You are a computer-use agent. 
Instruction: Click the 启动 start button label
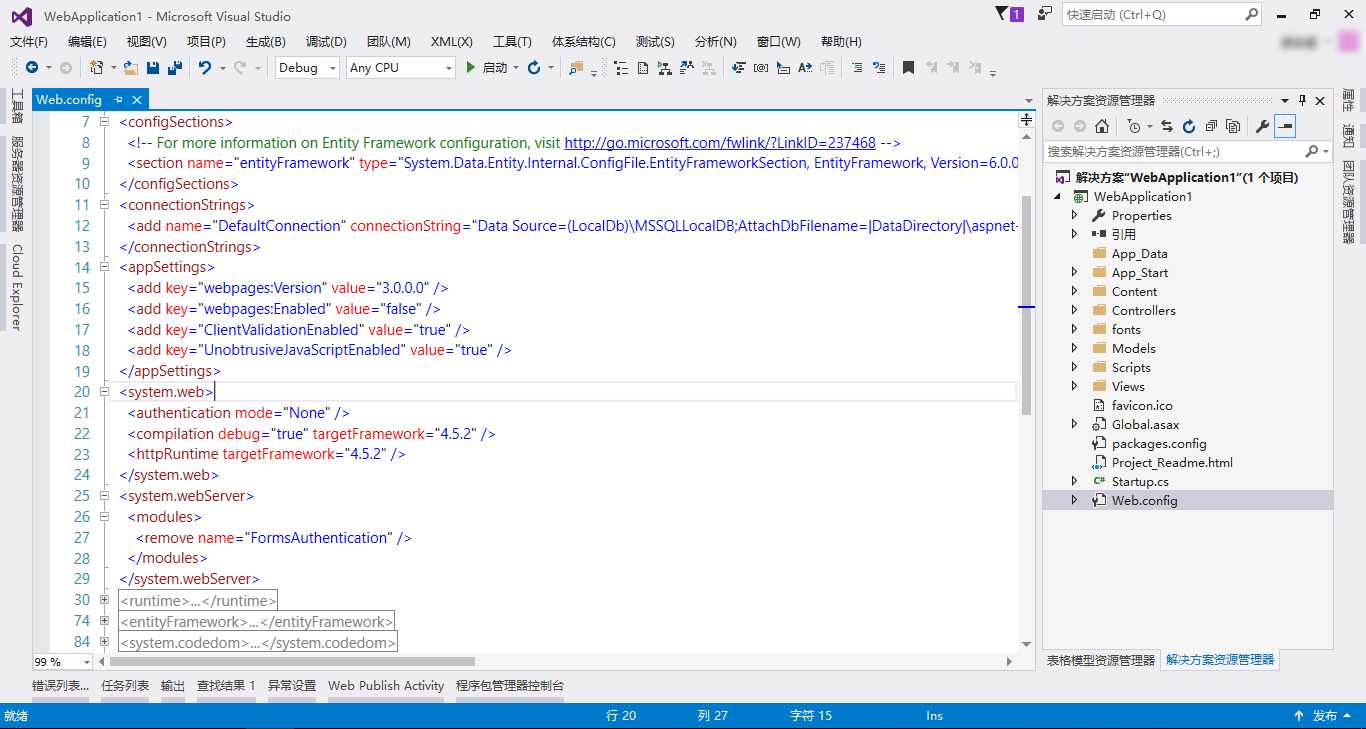point(495,68)
